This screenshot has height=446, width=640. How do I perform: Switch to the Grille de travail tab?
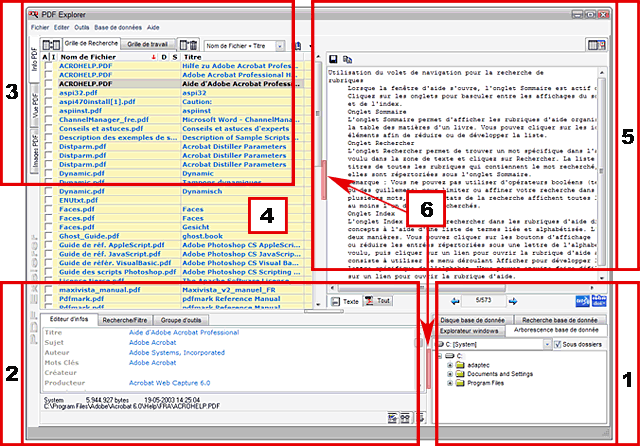(x=148, y=44)
